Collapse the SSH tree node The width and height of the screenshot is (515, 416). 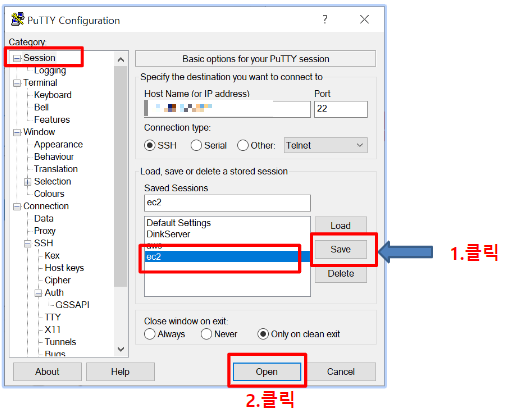tap(27, 244)
